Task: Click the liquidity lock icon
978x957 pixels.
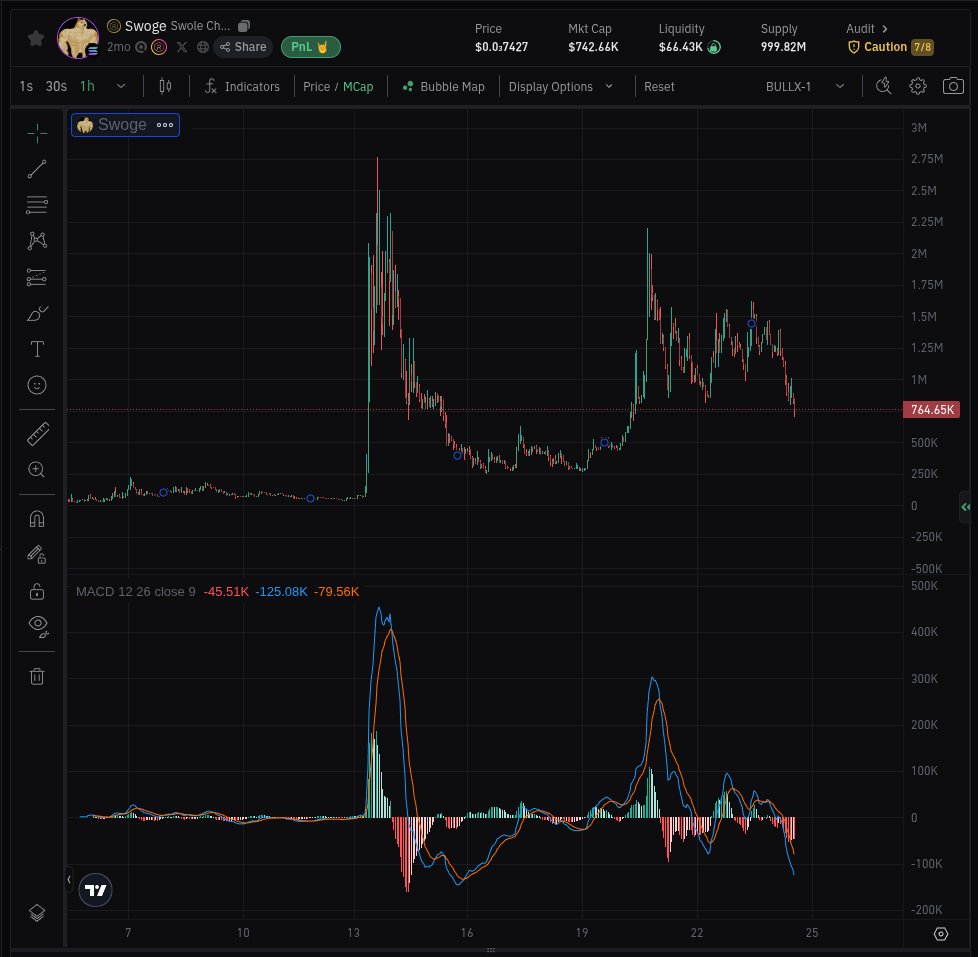Action: (x=714, y=47)
